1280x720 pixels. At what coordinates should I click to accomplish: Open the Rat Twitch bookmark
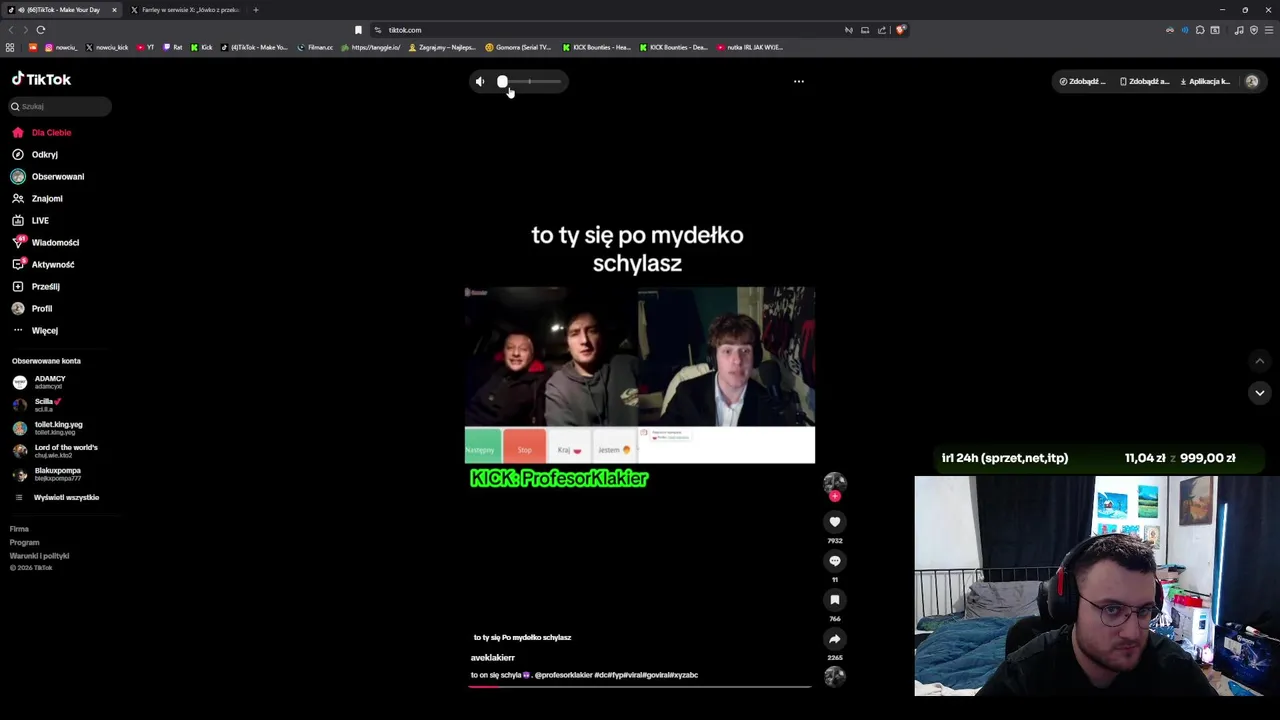click(173, 47)
